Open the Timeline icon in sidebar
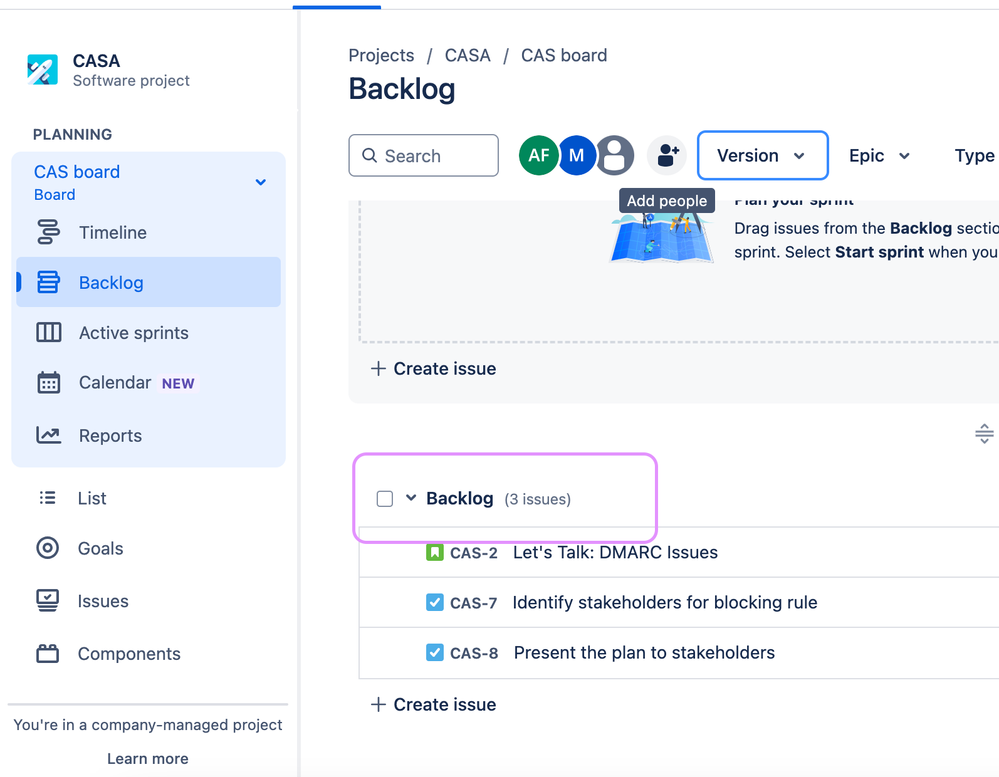Image resolution: width=999 pixels, height=777 pixels. [x=48, y=232]
